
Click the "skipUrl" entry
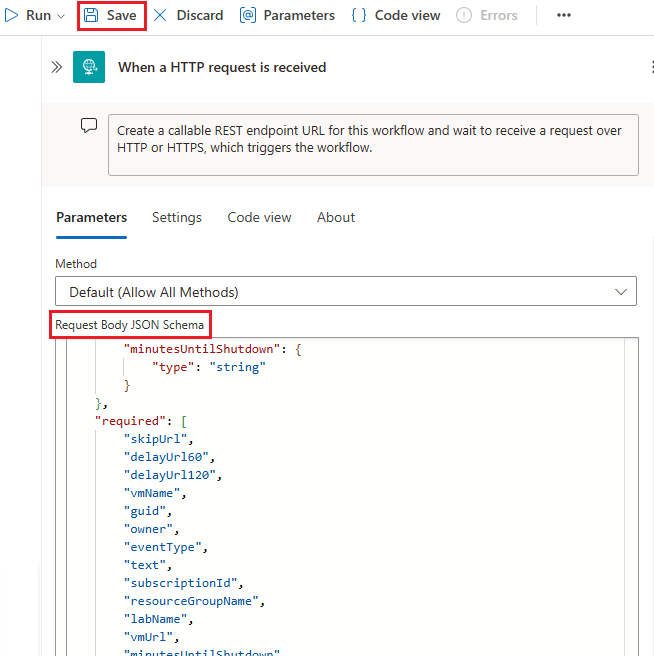[158, 439]
